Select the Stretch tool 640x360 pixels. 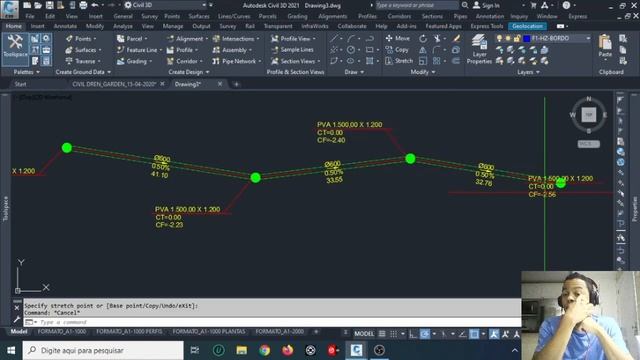399,61
